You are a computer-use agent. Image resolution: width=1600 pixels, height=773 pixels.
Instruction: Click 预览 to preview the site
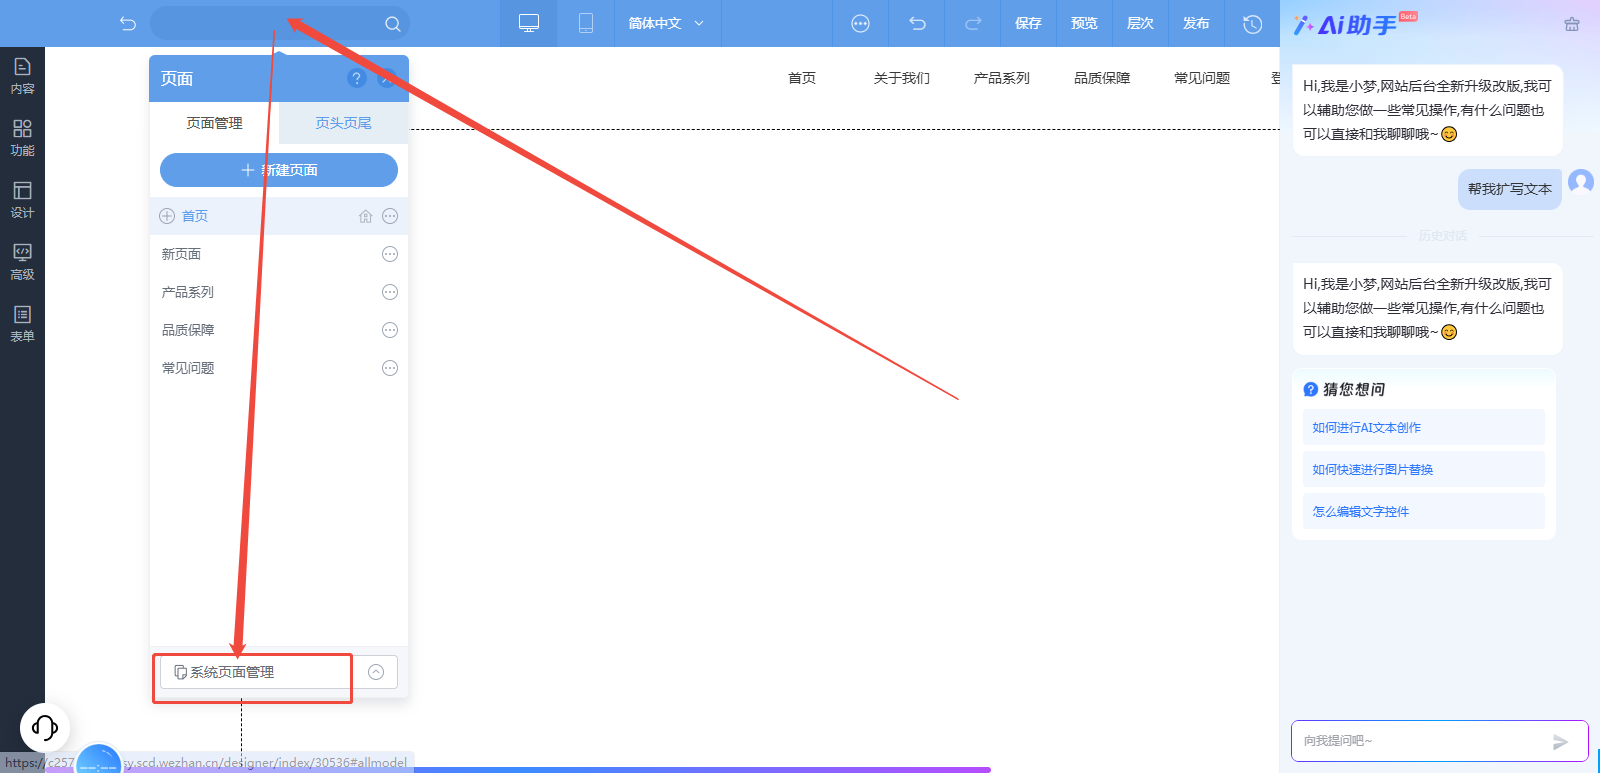(1085, 23)
